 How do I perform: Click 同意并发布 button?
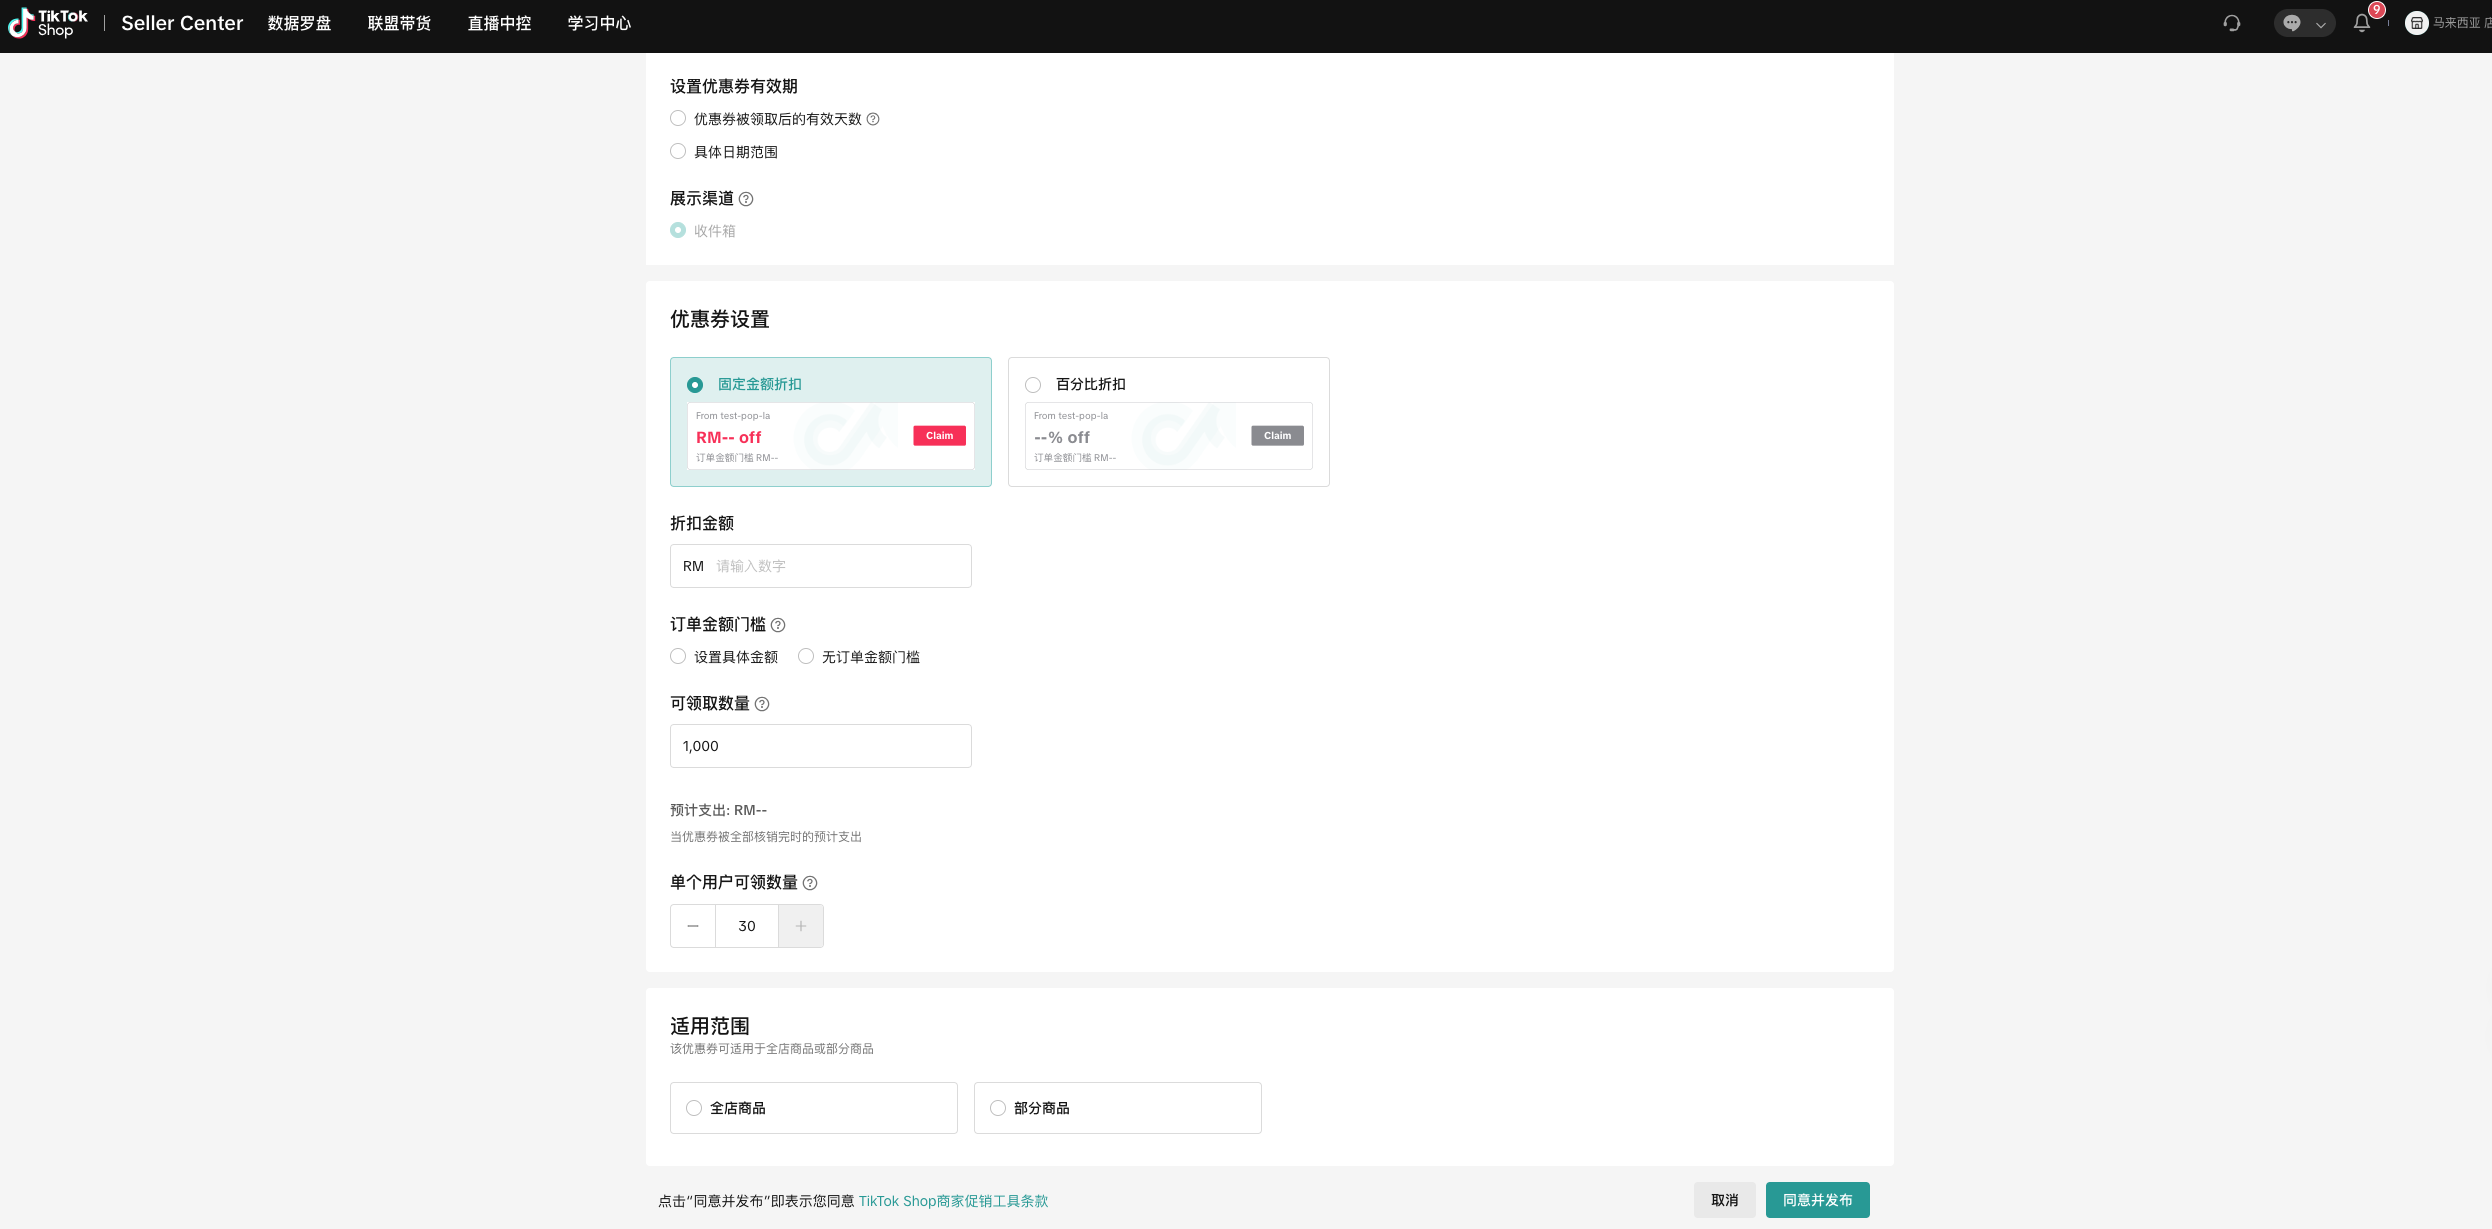click(1817, 1200)
